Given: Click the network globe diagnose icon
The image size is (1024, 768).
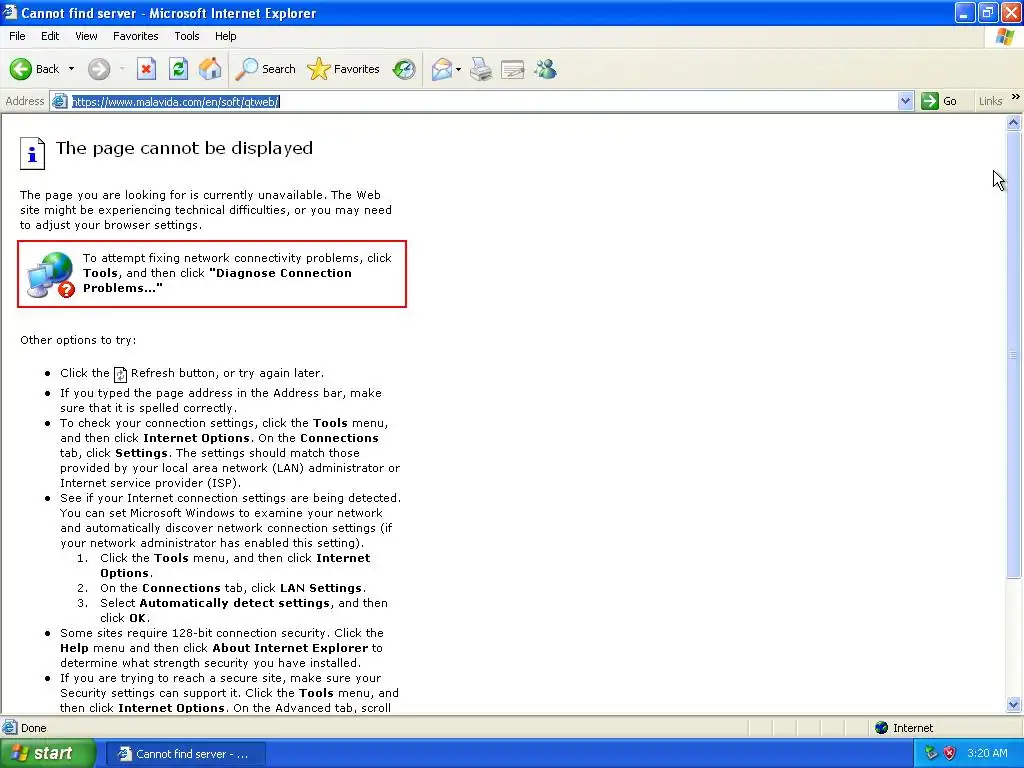Looking at the screenshot, I should pos(51,275).
